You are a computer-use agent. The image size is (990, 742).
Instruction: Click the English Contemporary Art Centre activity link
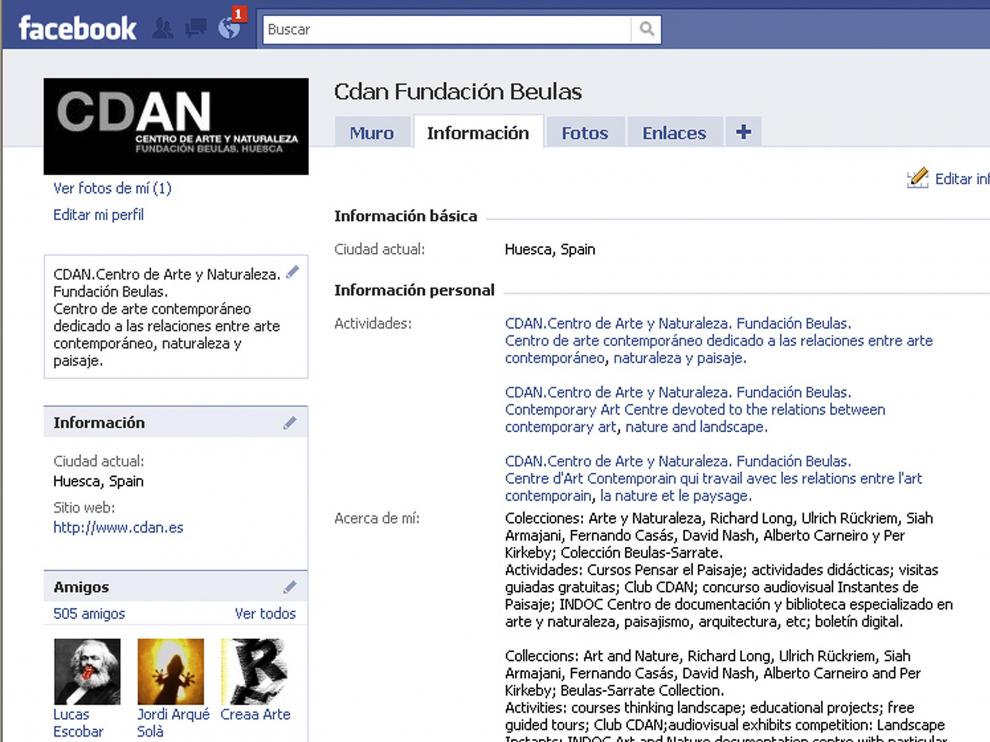pyautogui.click(x=695, y=409)
